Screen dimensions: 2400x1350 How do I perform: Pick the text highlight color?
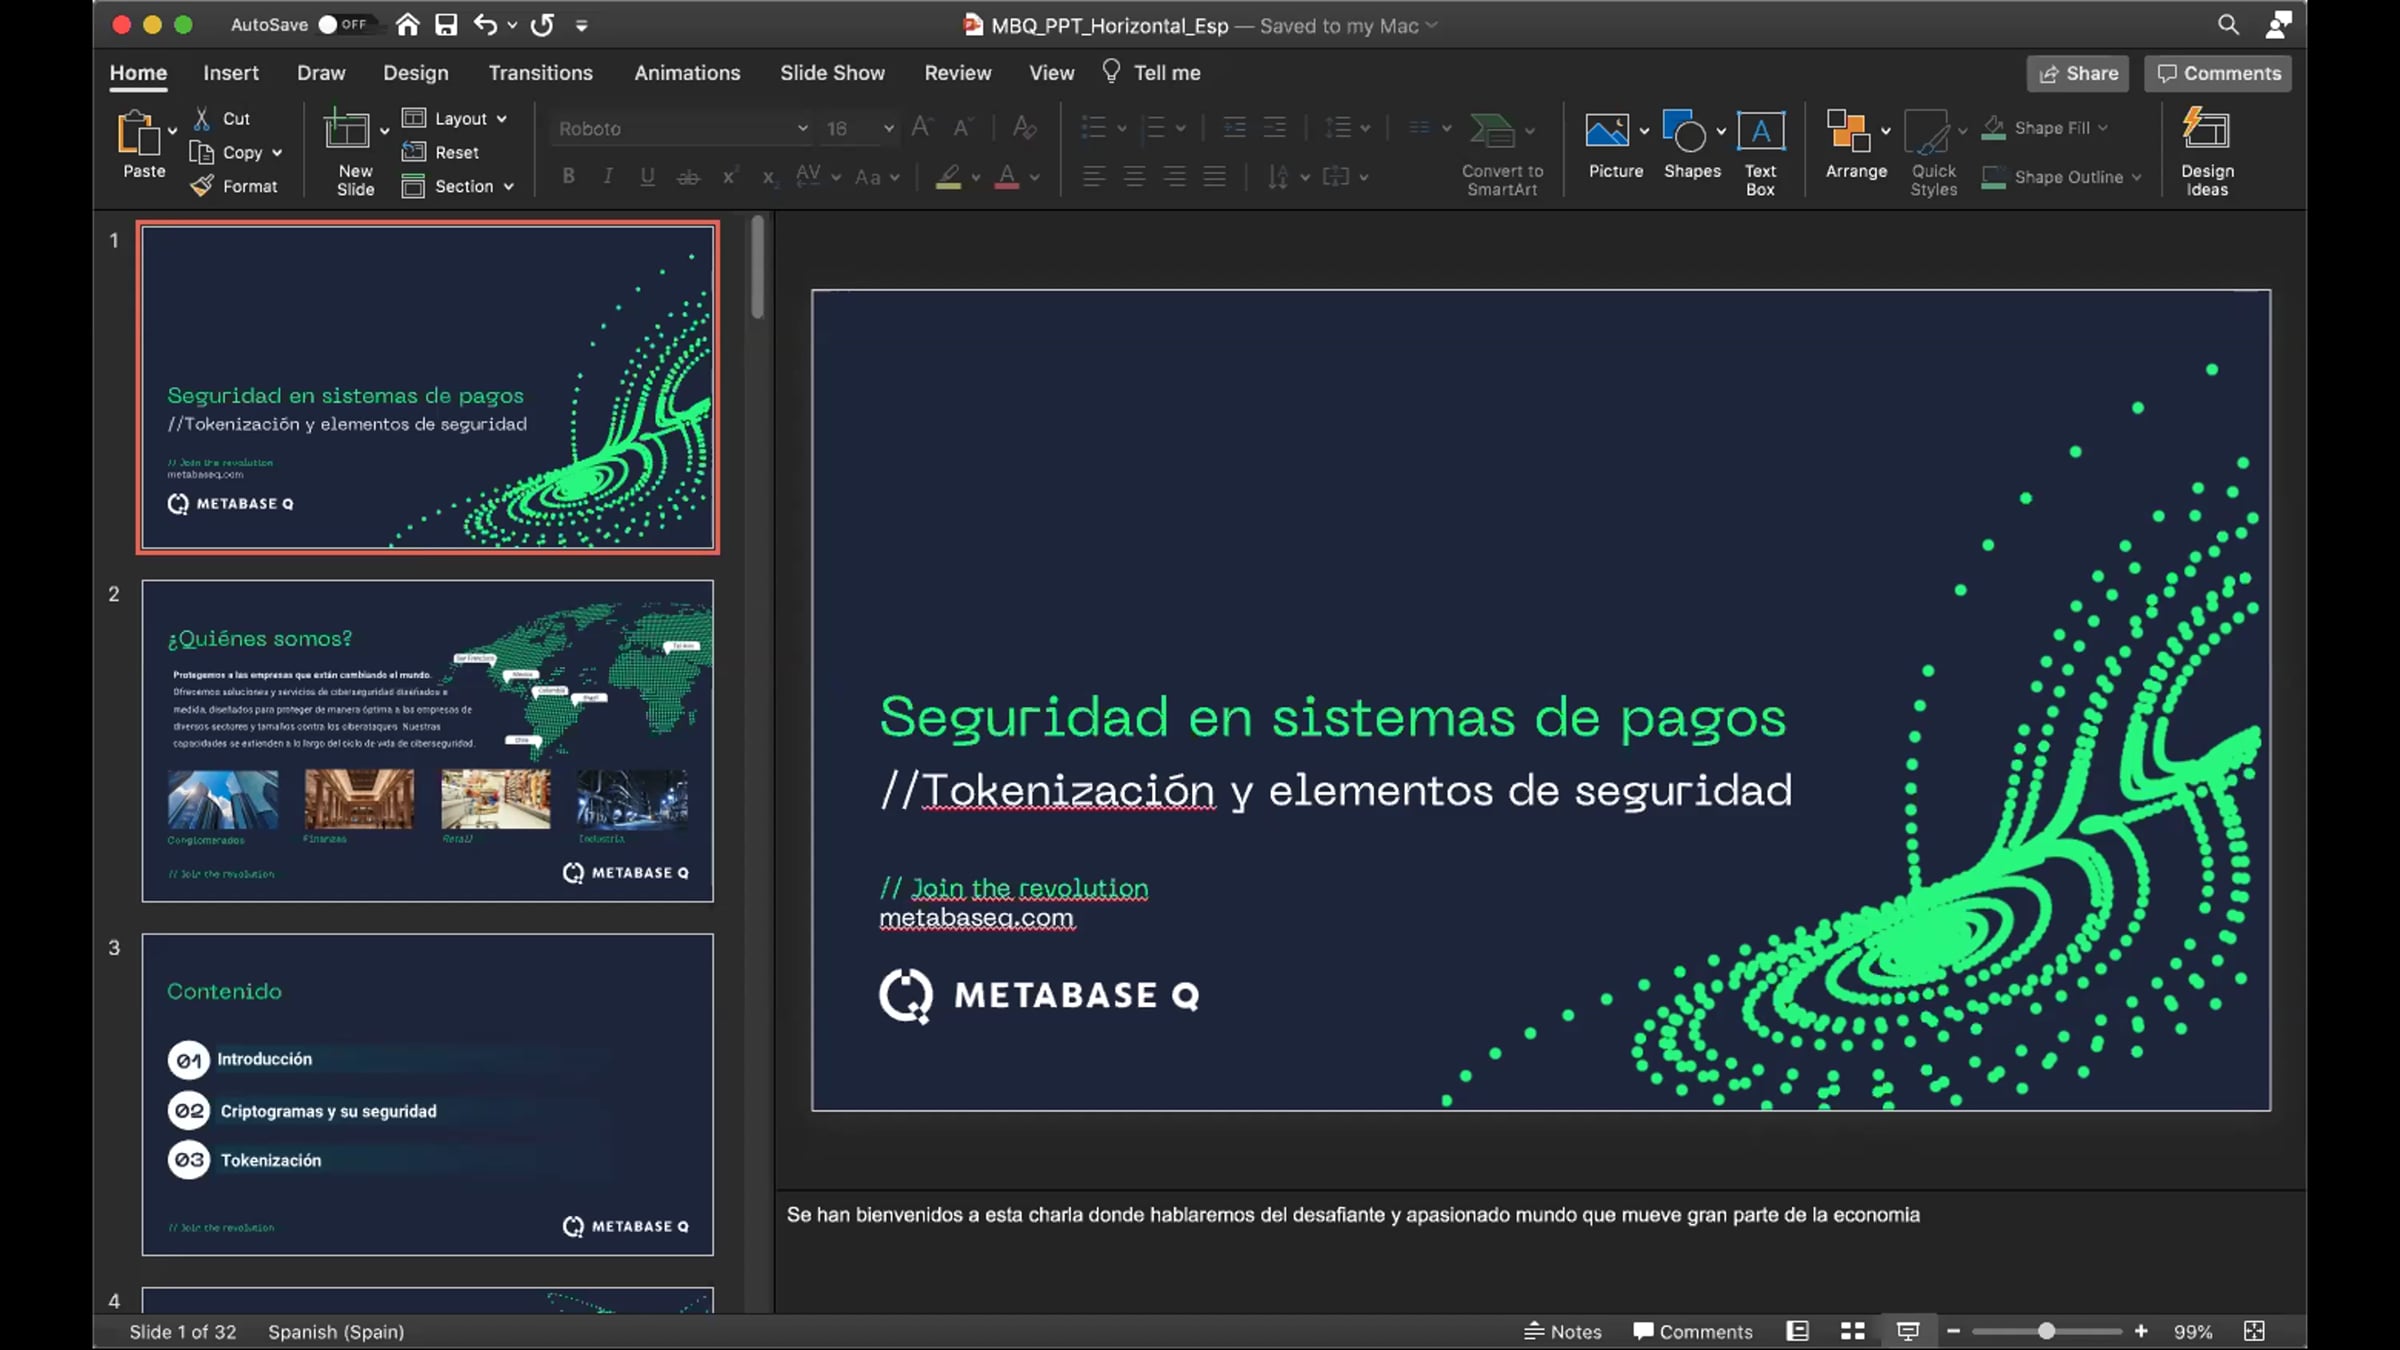(x=948, y=177)
